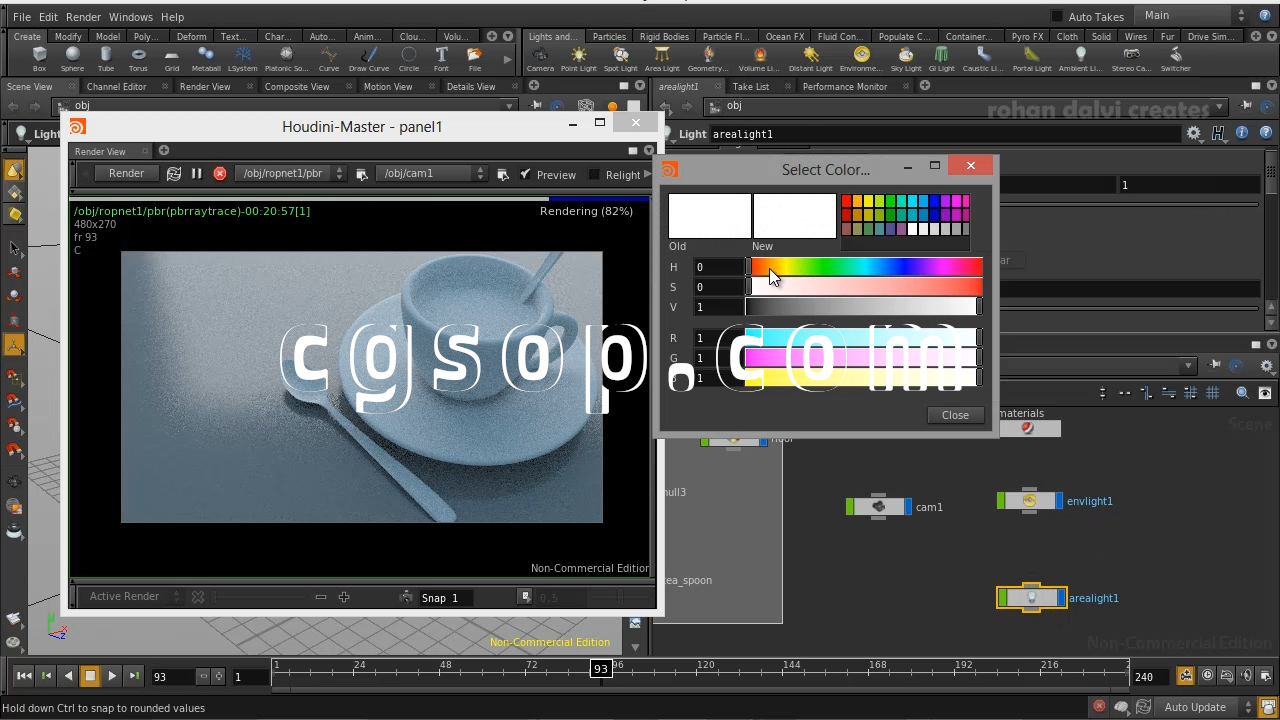Add a Portal Light from the shelf
The image size is (1280, 720).
coord(1032,59)
